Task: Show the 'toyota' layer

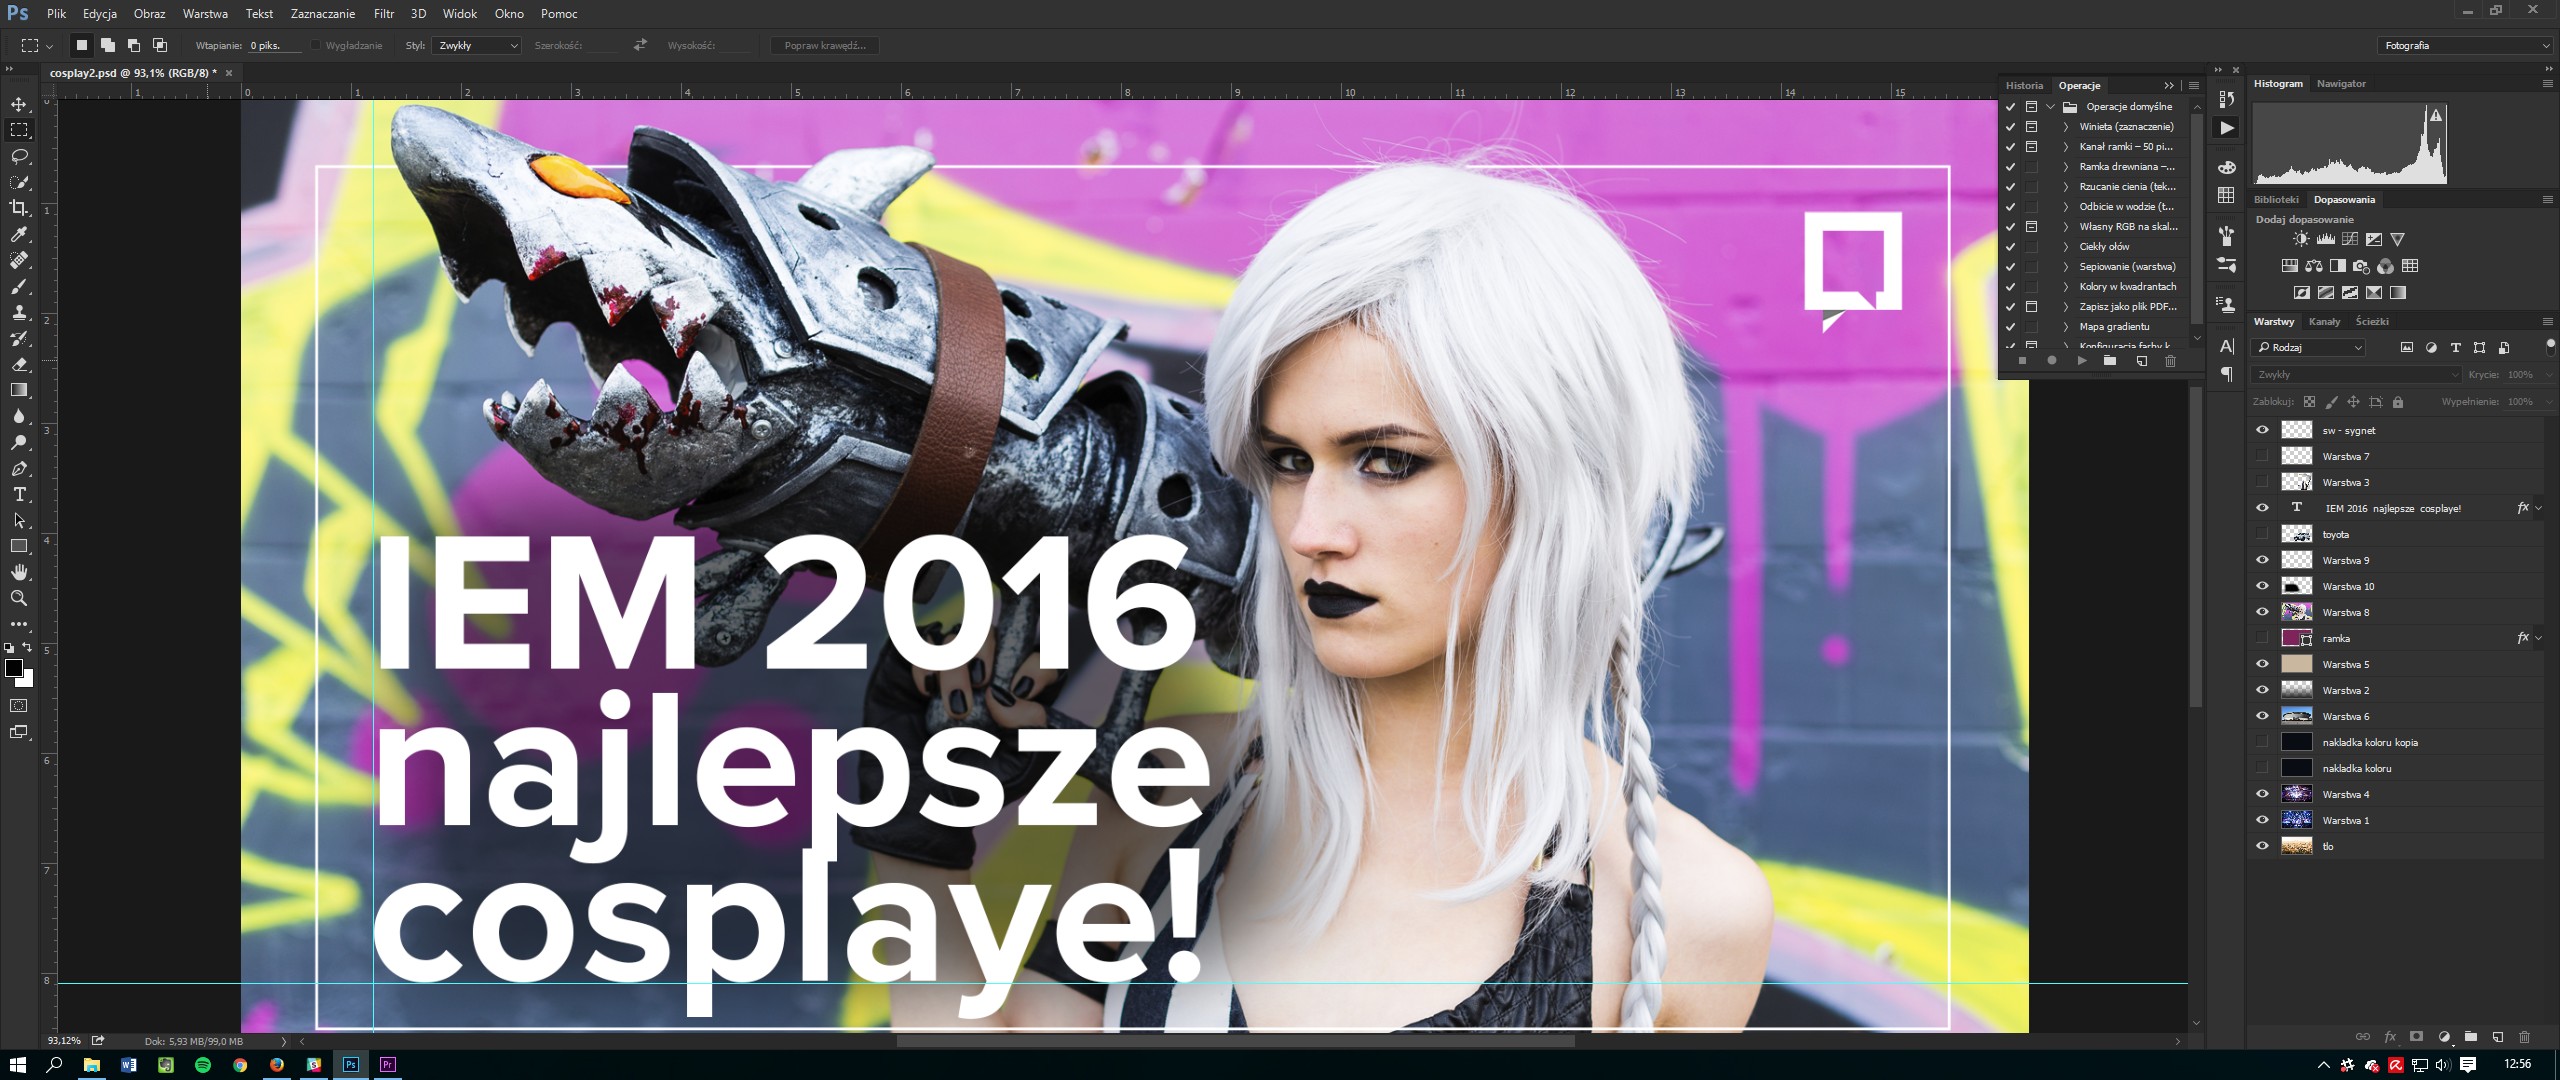Action: click(x=2262, y=534)
